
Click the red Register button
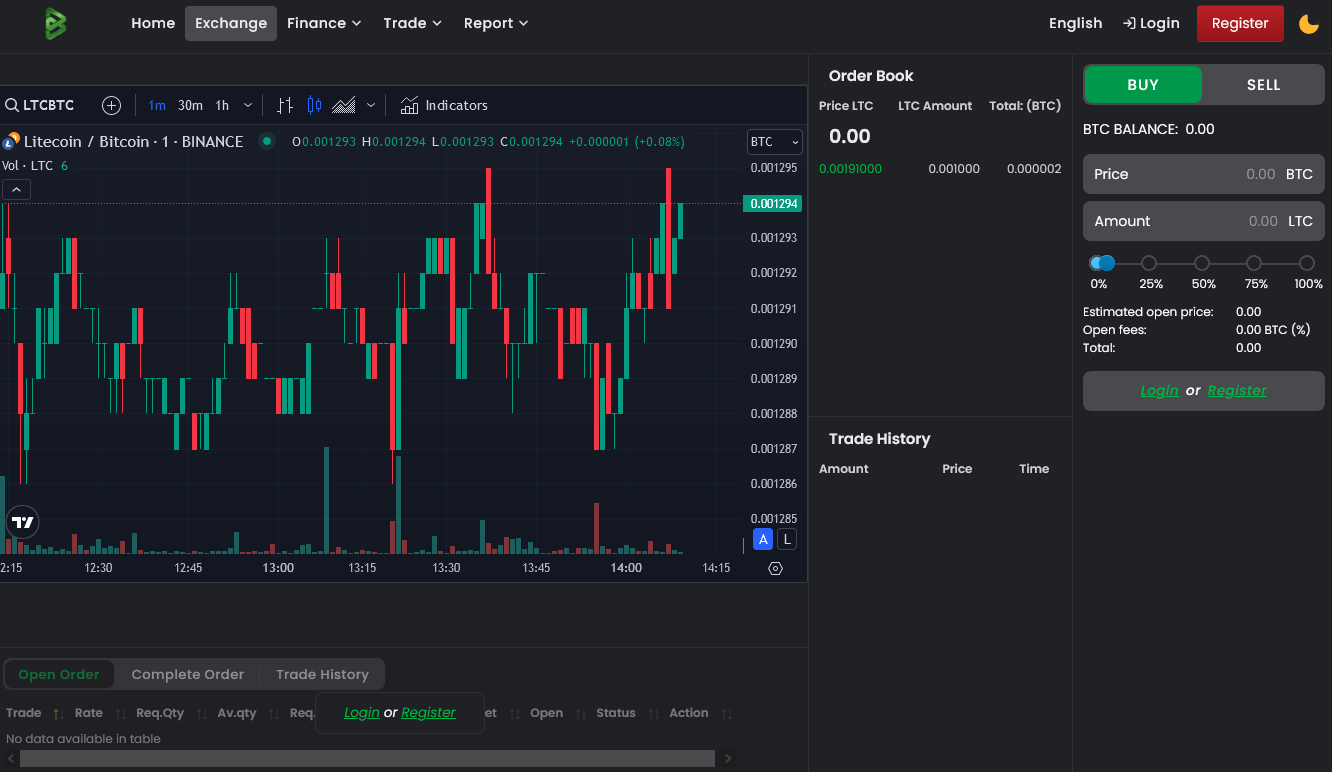(x=1239, y=23)
